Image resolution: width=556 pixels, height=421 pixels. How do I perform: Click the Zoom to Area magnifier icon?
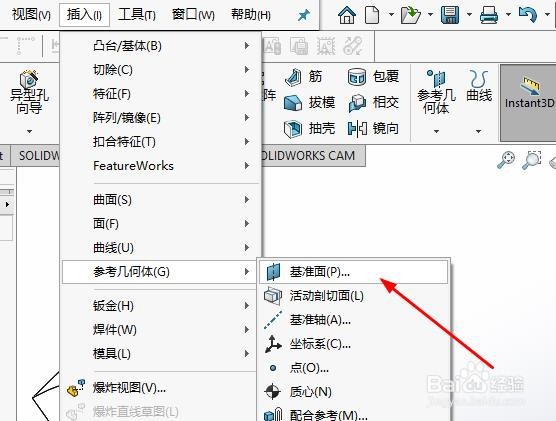pos(532,160)
